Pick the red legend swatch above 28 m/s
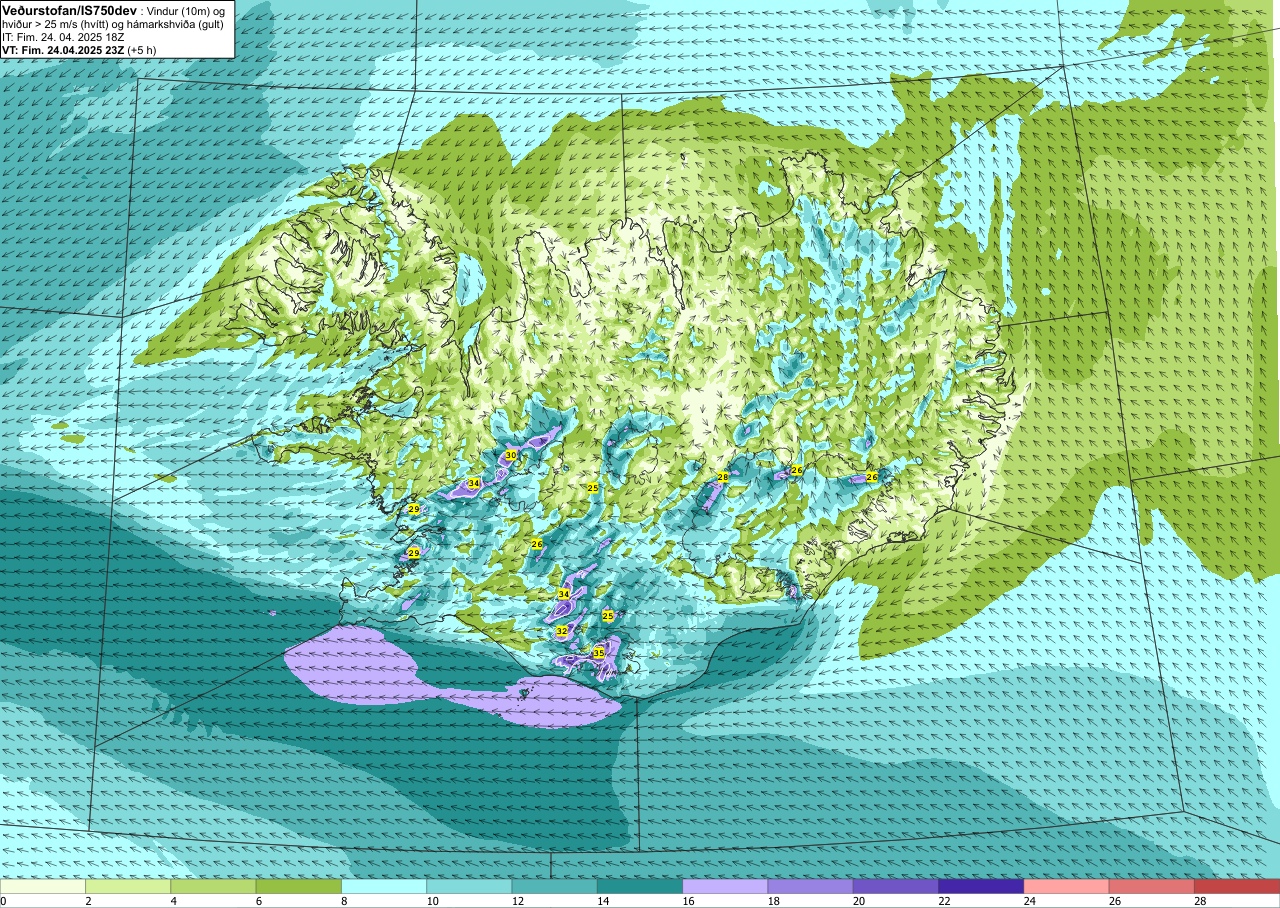This screenshot has width=1280, height=908. click(1237, 886)
